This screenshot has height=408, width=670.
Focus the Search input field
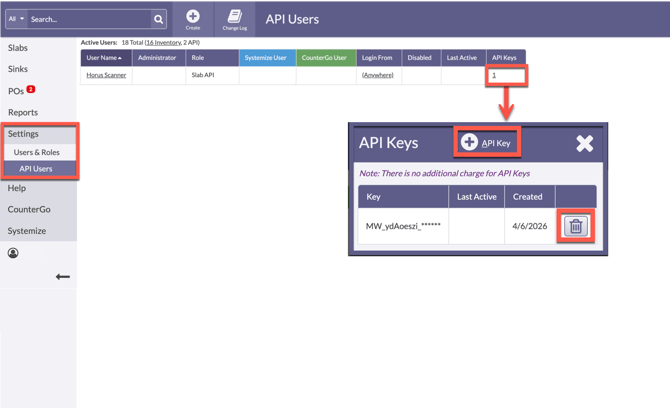pyautogui.click(x=89, y=19)
